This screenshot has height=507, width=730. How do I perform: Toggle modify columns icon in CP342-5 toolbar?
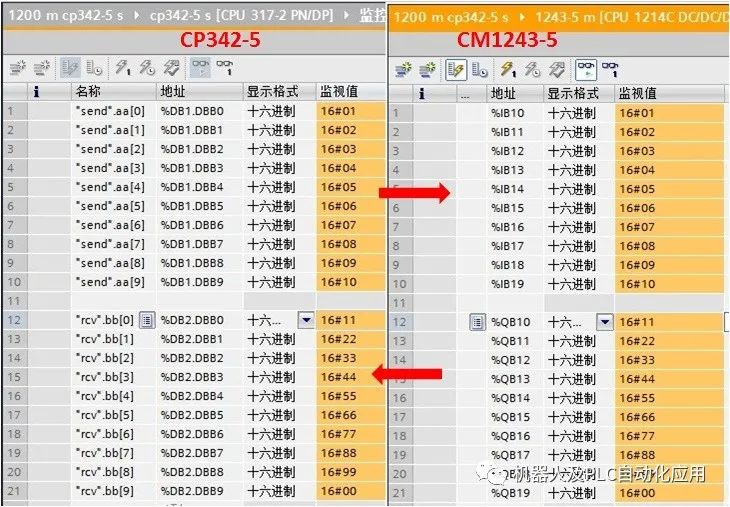[x=71, y=68]
